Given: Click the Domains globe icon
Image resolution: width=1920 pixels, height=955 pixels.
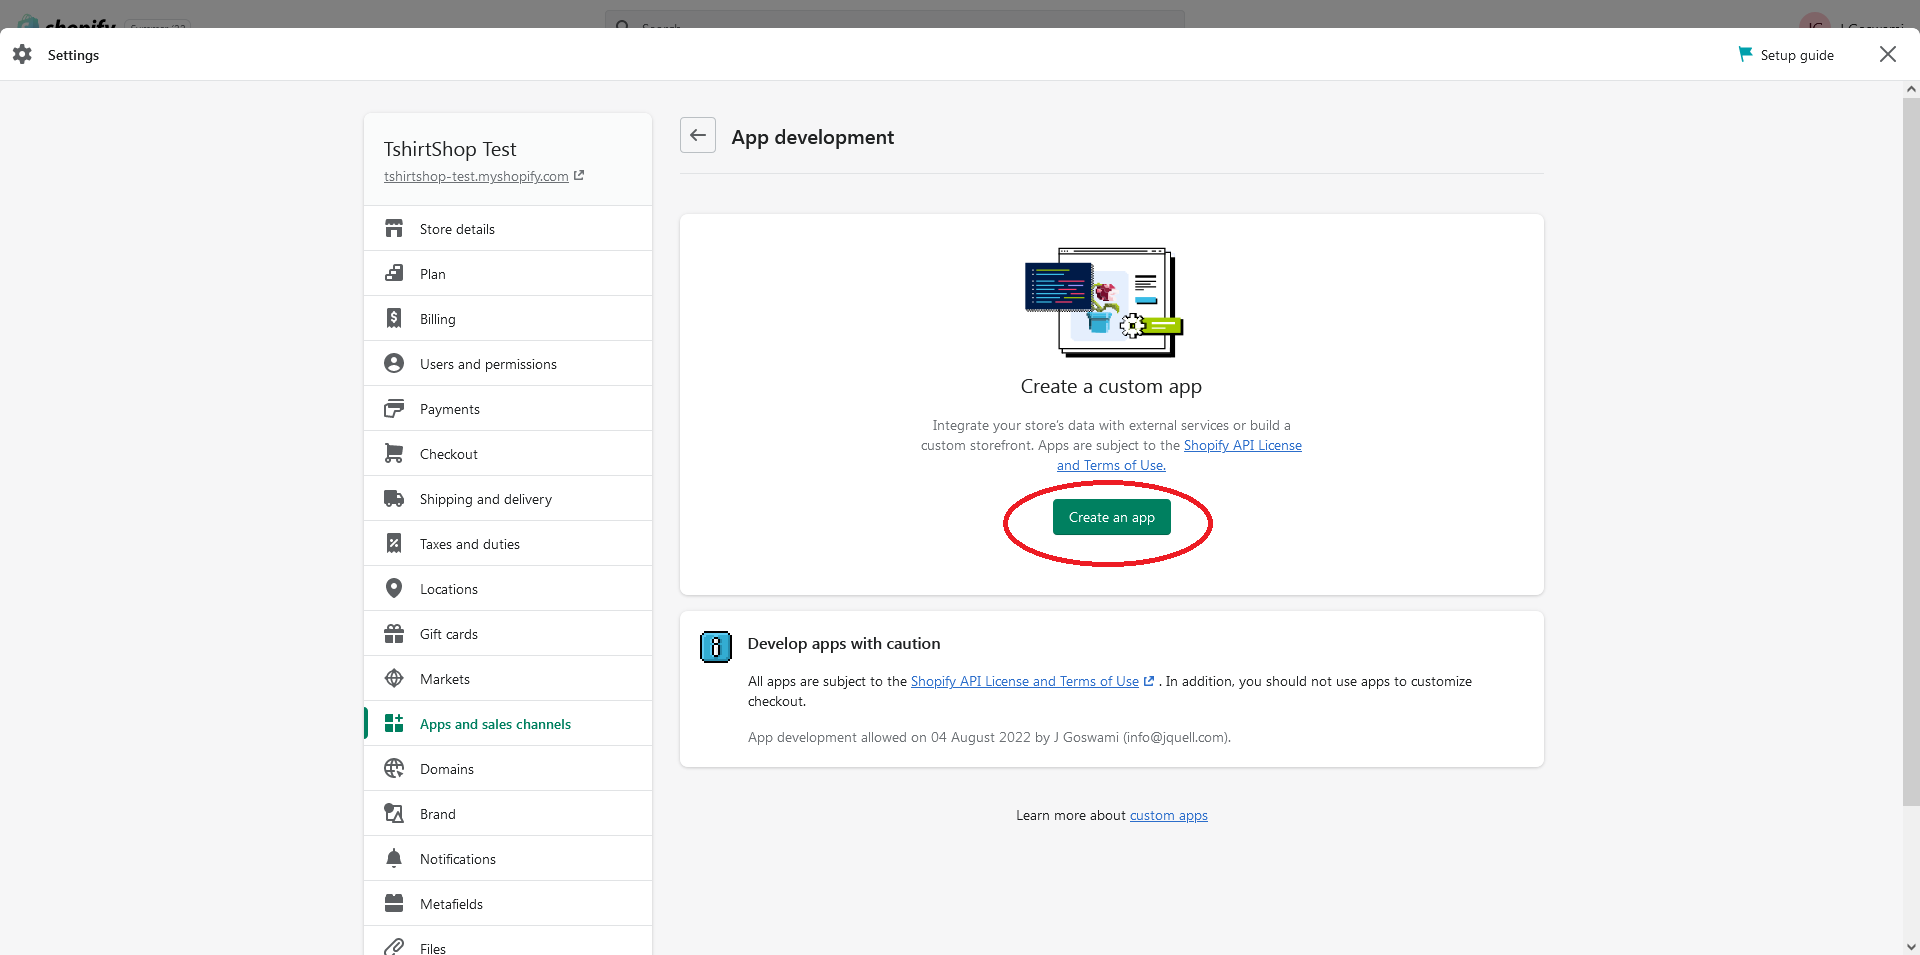Looking at the screenshot, I should (x=394, y=768).
